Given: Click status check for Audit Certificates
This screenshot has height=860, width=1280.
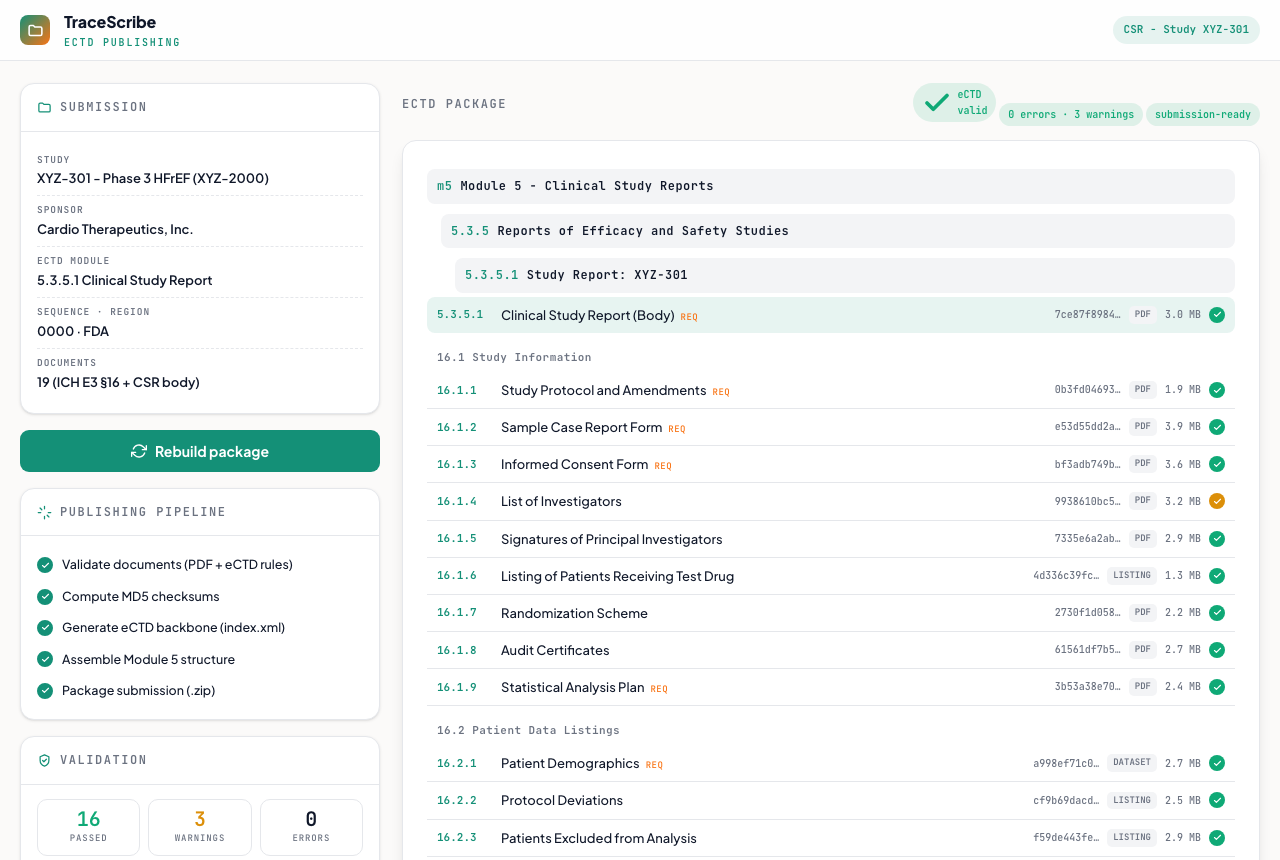Looking at the screenshot, I should tap(1217, 650).
